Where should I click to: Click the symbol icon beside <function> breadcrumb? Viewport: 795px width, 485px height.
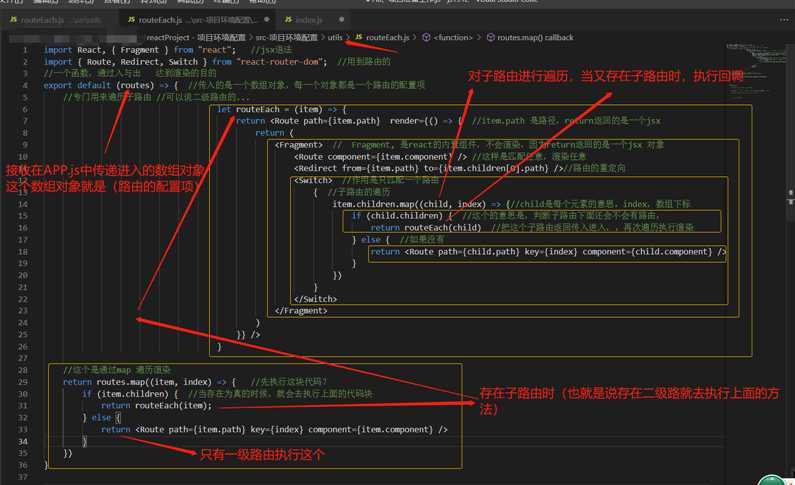pyautogui.click(x=426, y=38)
